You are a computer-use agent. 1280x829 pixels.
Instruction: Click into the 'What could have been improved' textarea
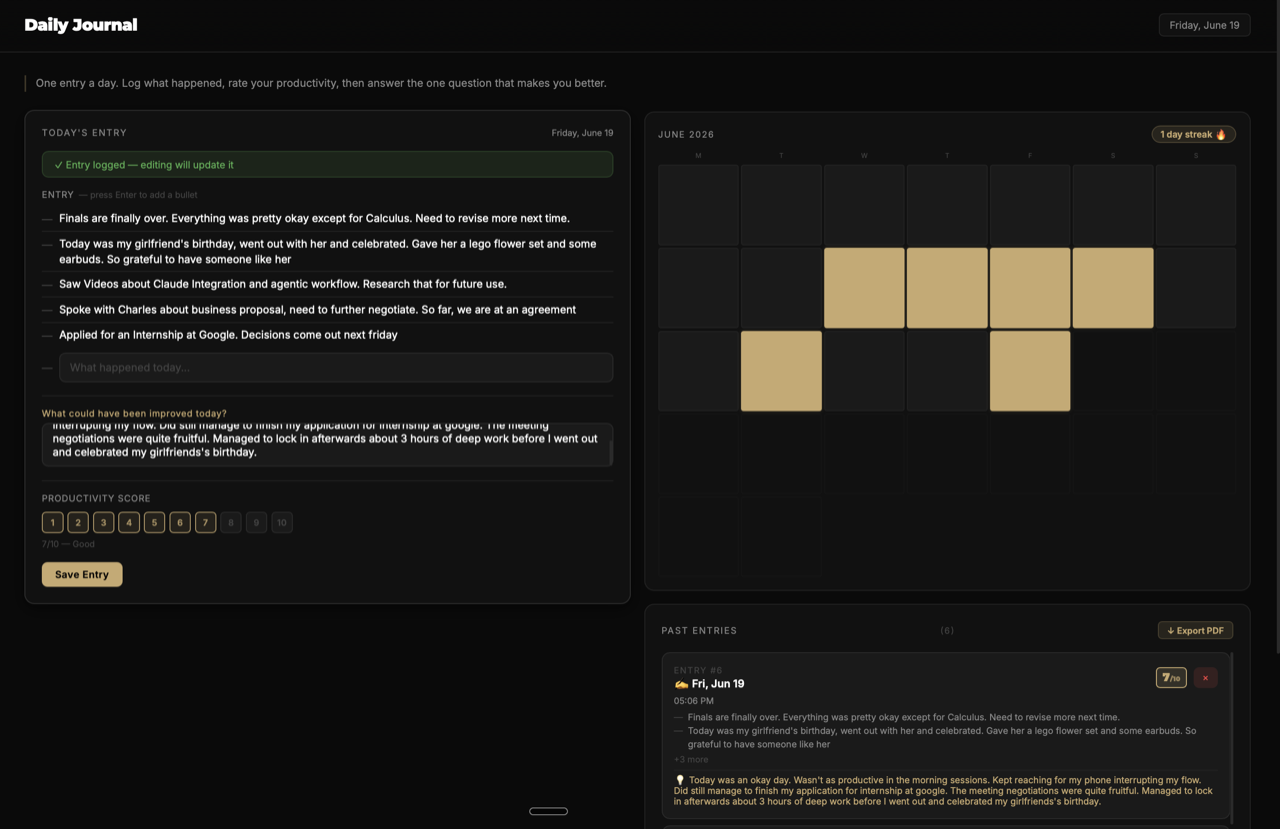point(327,444)
